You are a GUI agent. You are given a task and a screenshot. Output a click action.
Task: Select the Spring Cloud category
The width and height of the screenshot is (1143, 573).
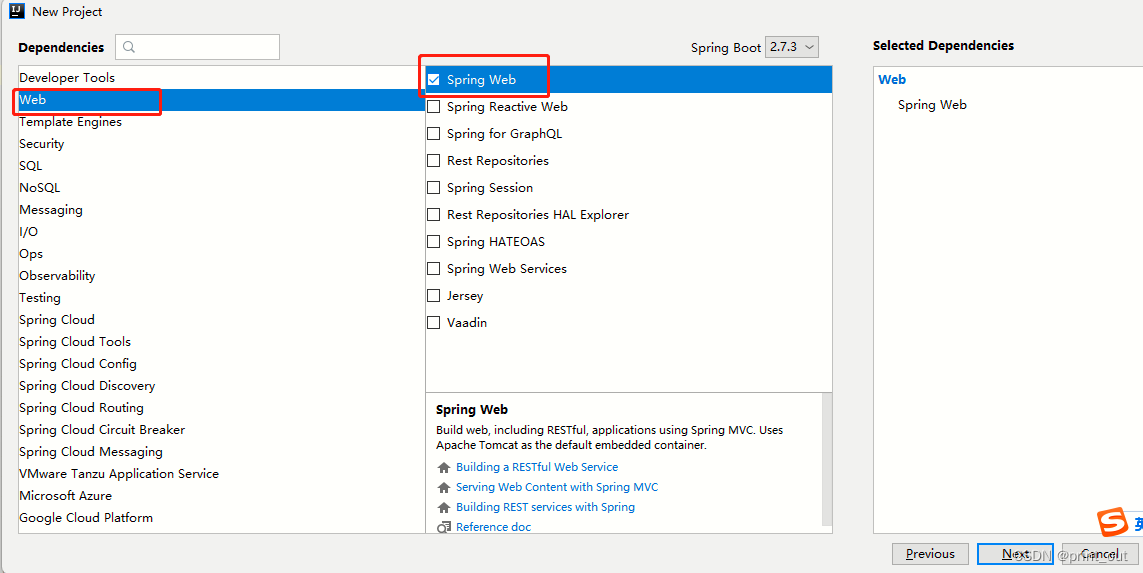(222, 319)
